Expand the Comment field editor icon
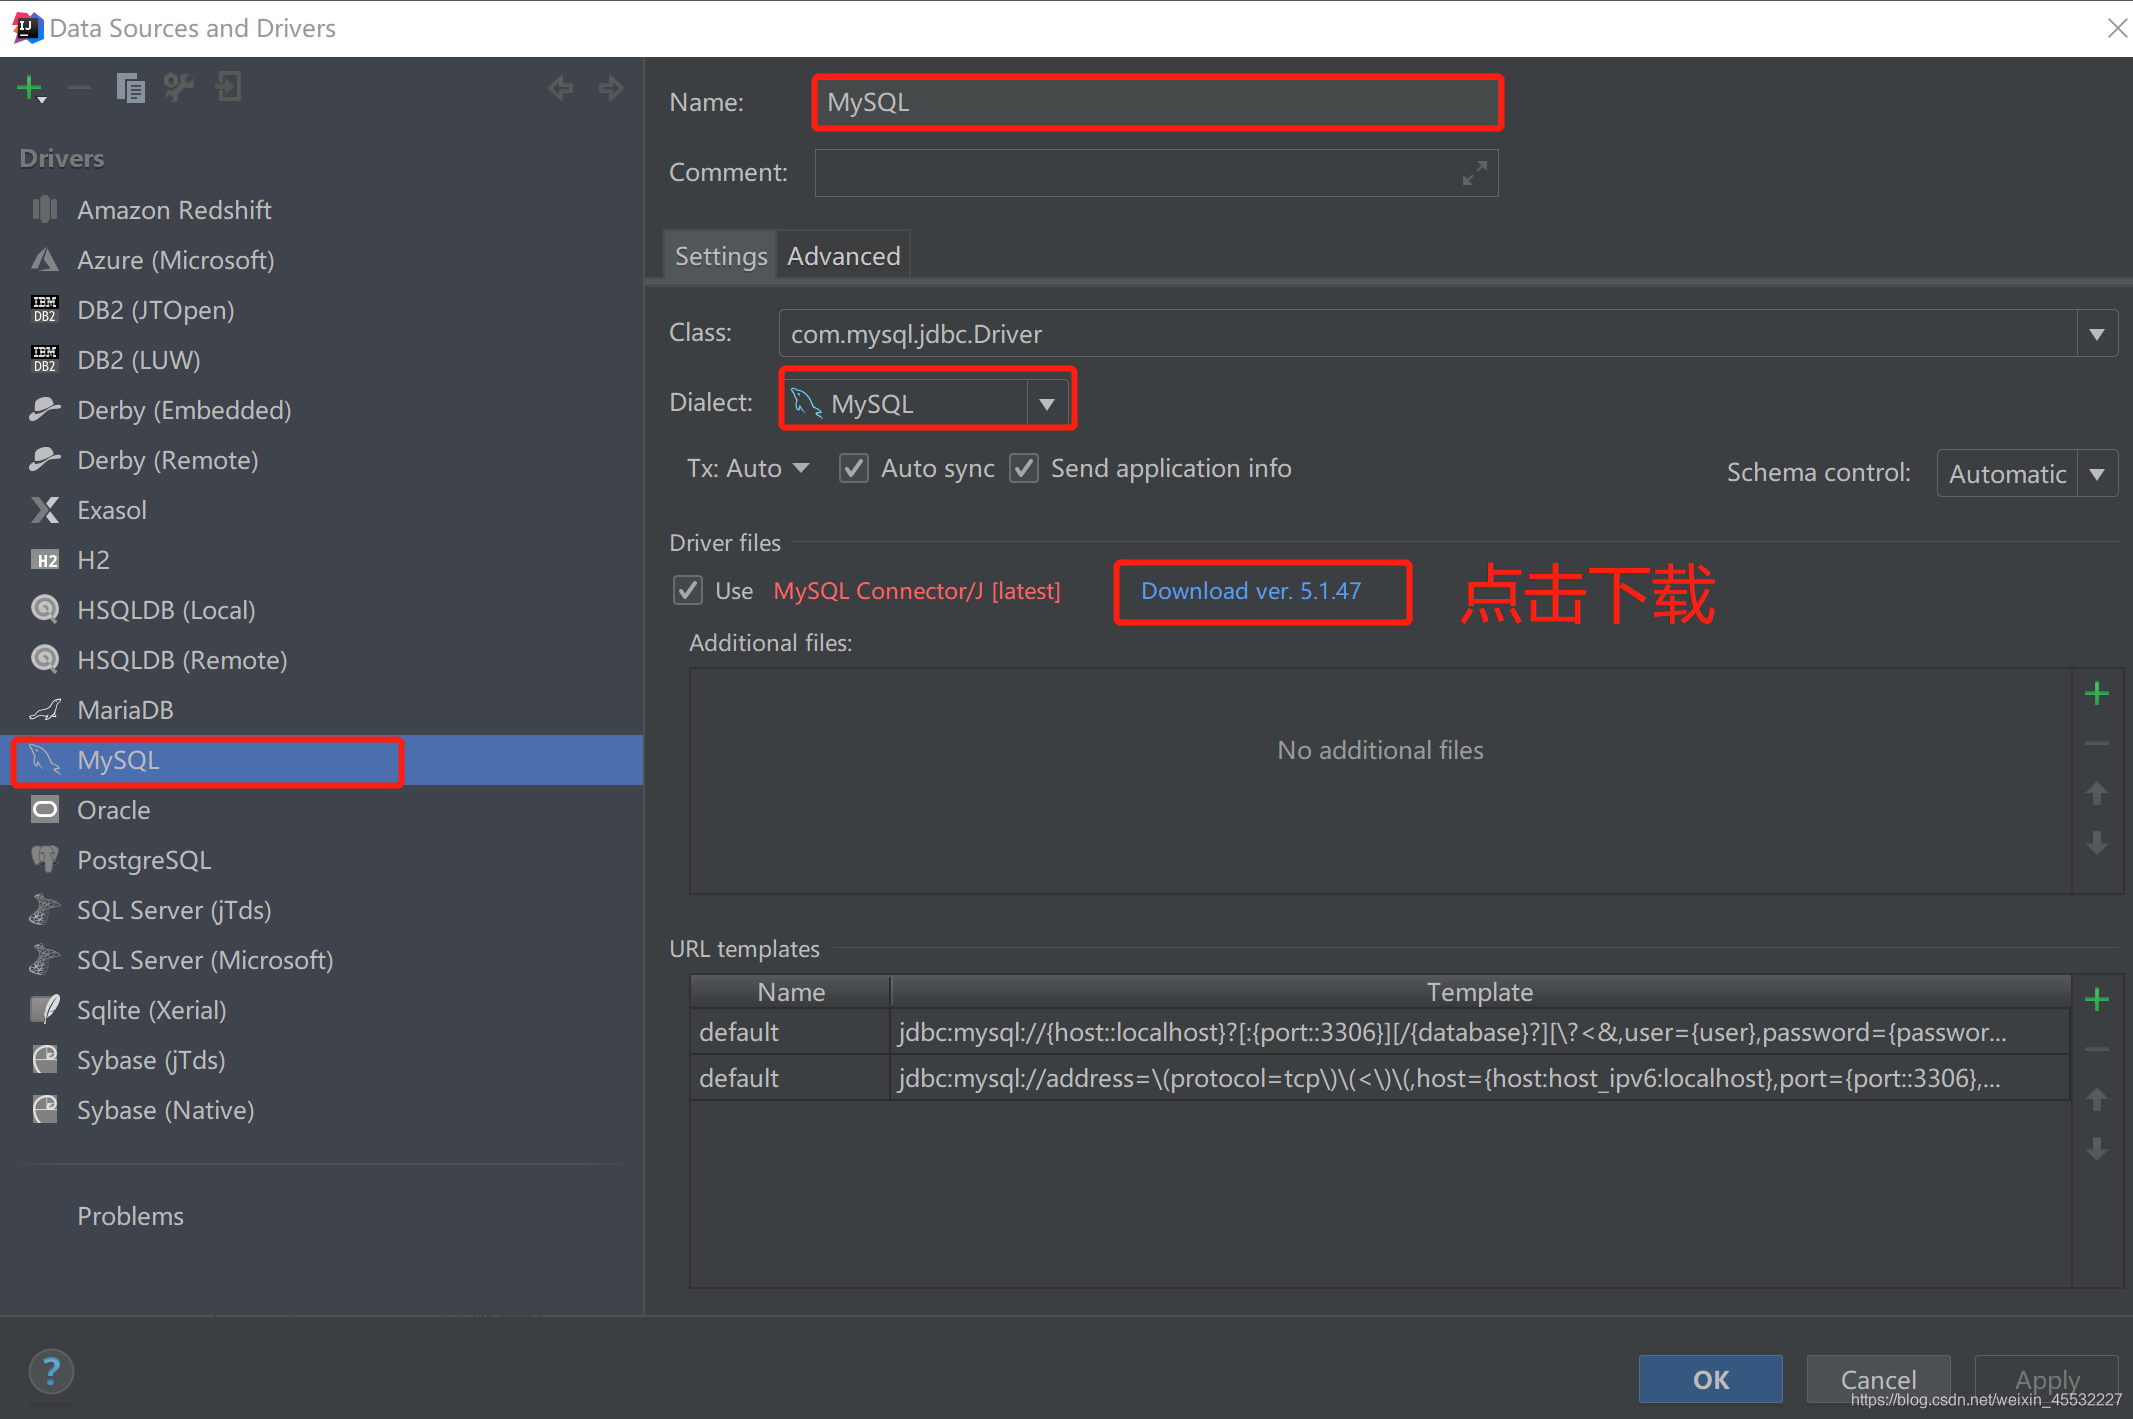 (1474, 173)
